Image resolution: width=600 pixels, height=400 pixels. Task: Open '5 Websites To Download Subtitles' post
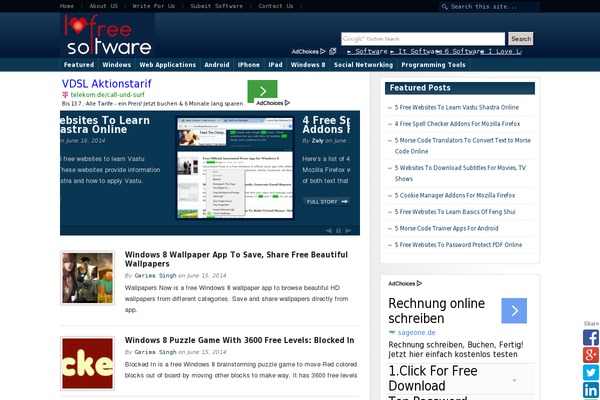[x=460, y=173]
